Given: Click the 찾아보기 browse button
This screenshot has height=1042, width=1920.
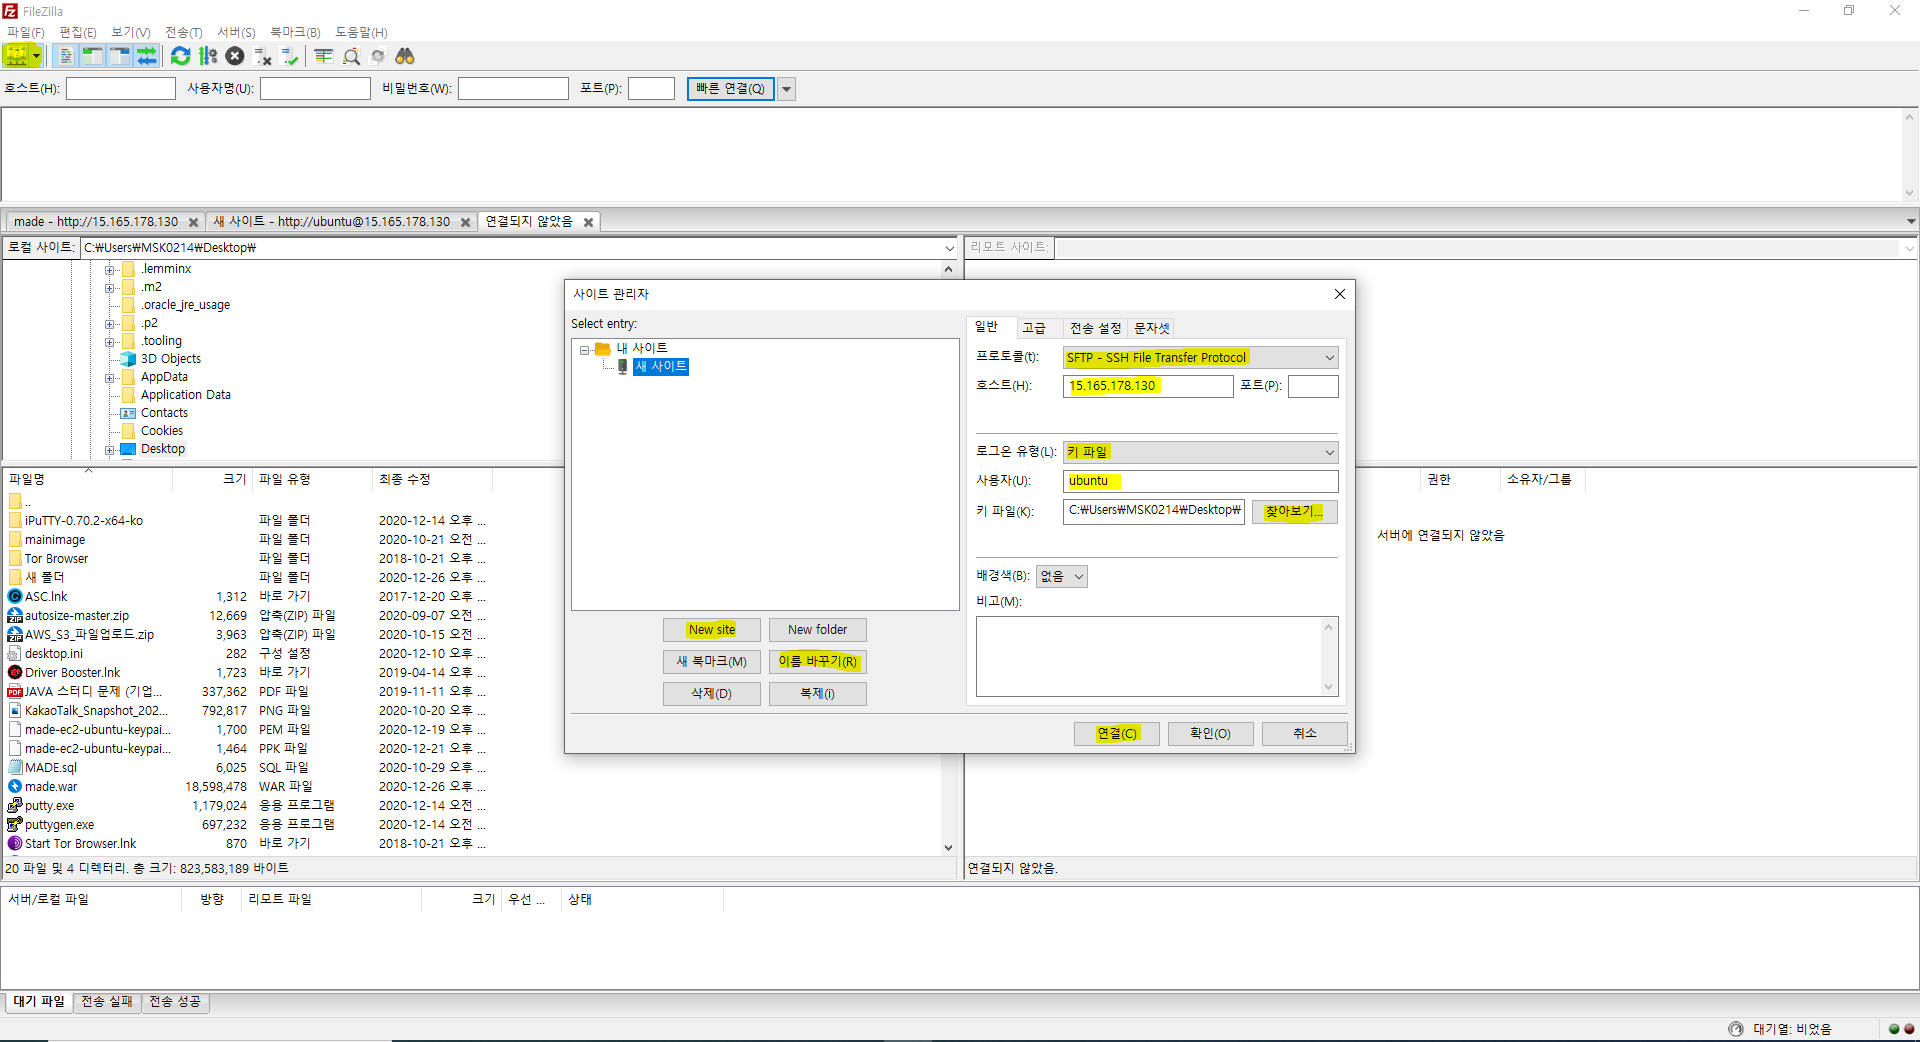Looking at the screenshot, I should pyautogui.click(x=1294, y=512).
